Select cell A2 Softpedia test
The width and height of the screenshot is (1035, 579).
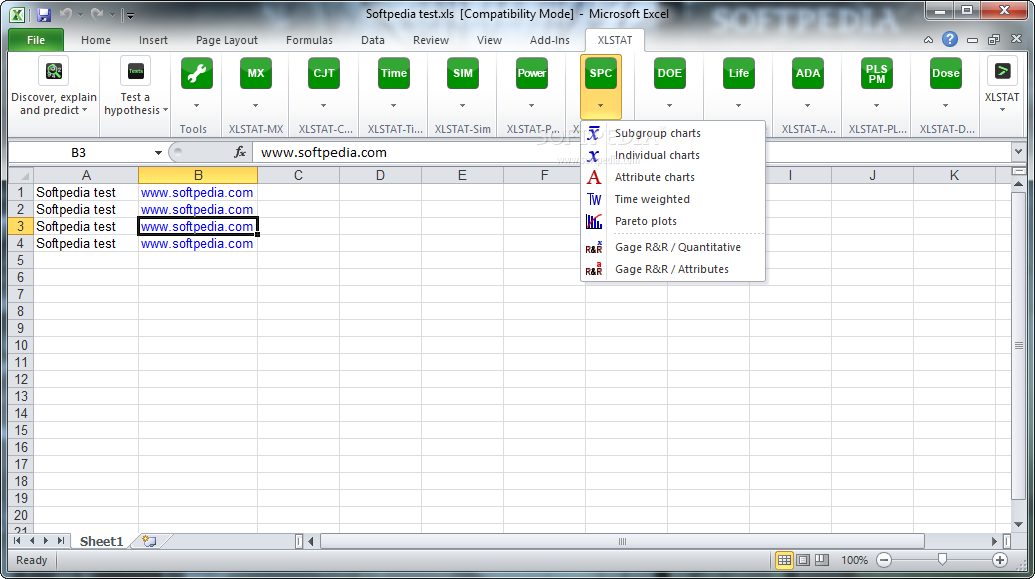pos(86,209)
